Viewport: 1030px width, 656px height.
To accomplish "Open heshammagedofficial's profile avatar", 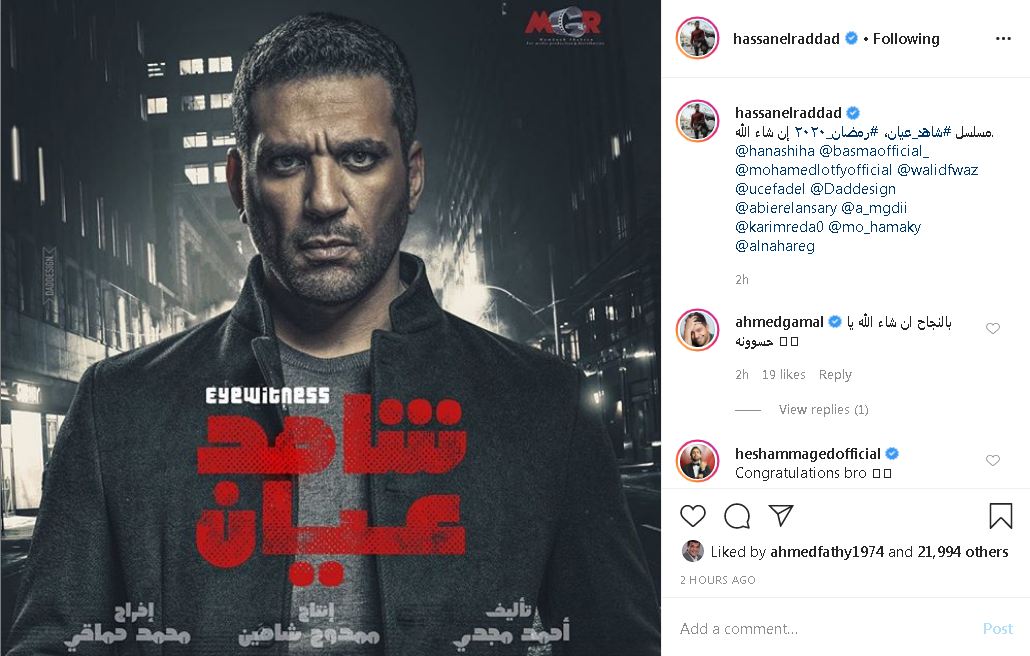I will 698,462.
